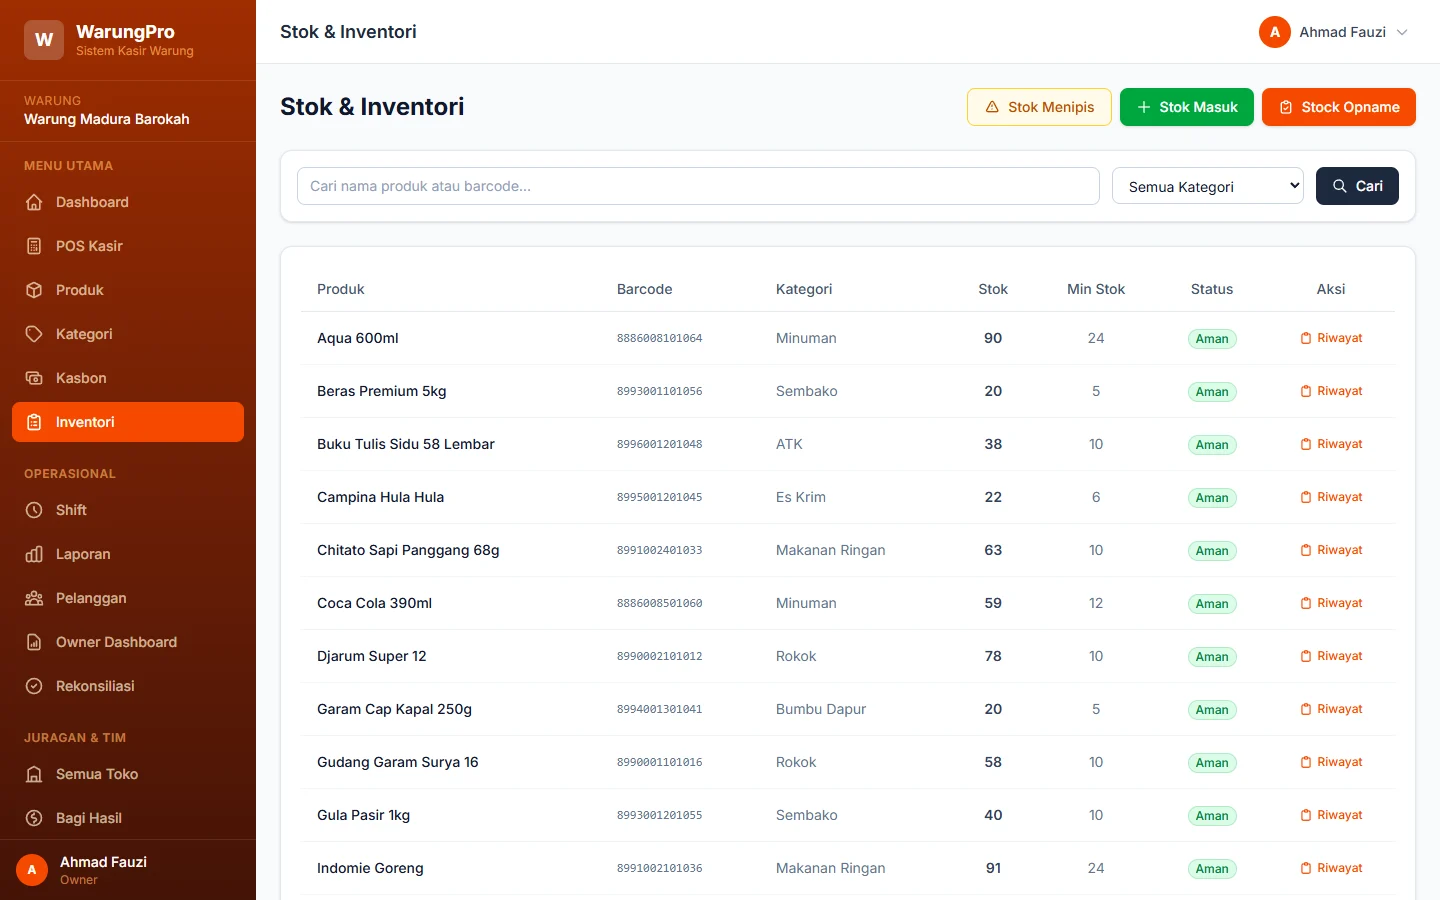Image resolution: width=1440 pixels, height=900 pixels.
Task: Open Riwayat for Djarum Super 12
Action: tap(1331, 656)
